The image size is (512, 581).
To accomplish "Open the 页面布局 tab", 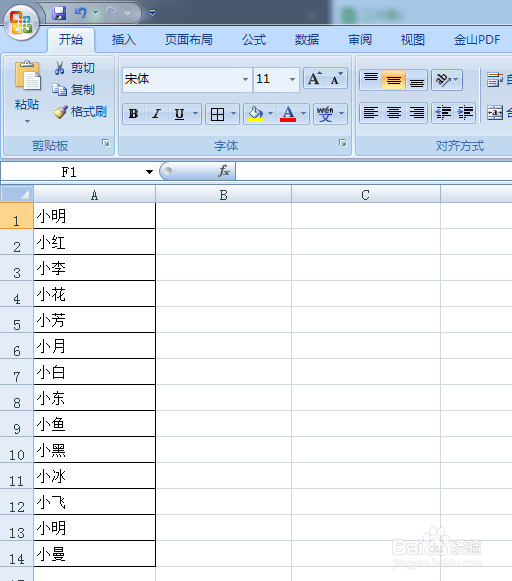I will coord(189,39).
